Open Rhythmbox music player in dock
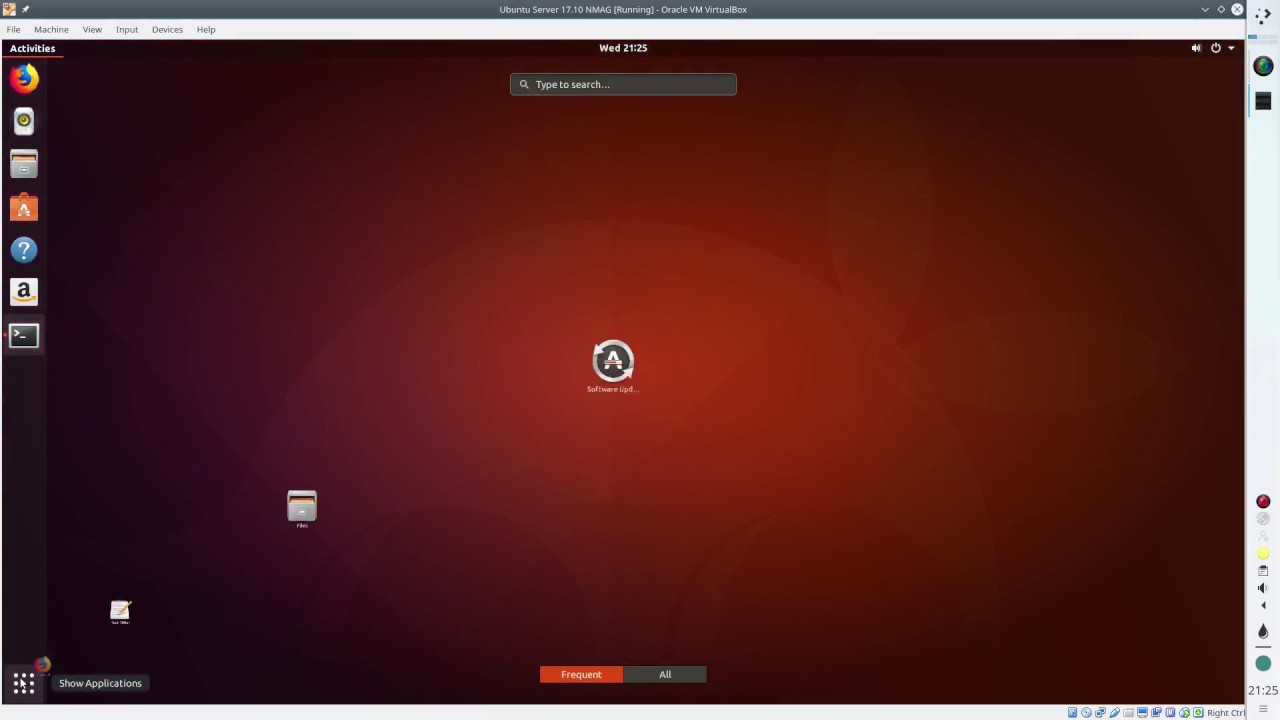The image size is (1280, 720). point(24,121)
